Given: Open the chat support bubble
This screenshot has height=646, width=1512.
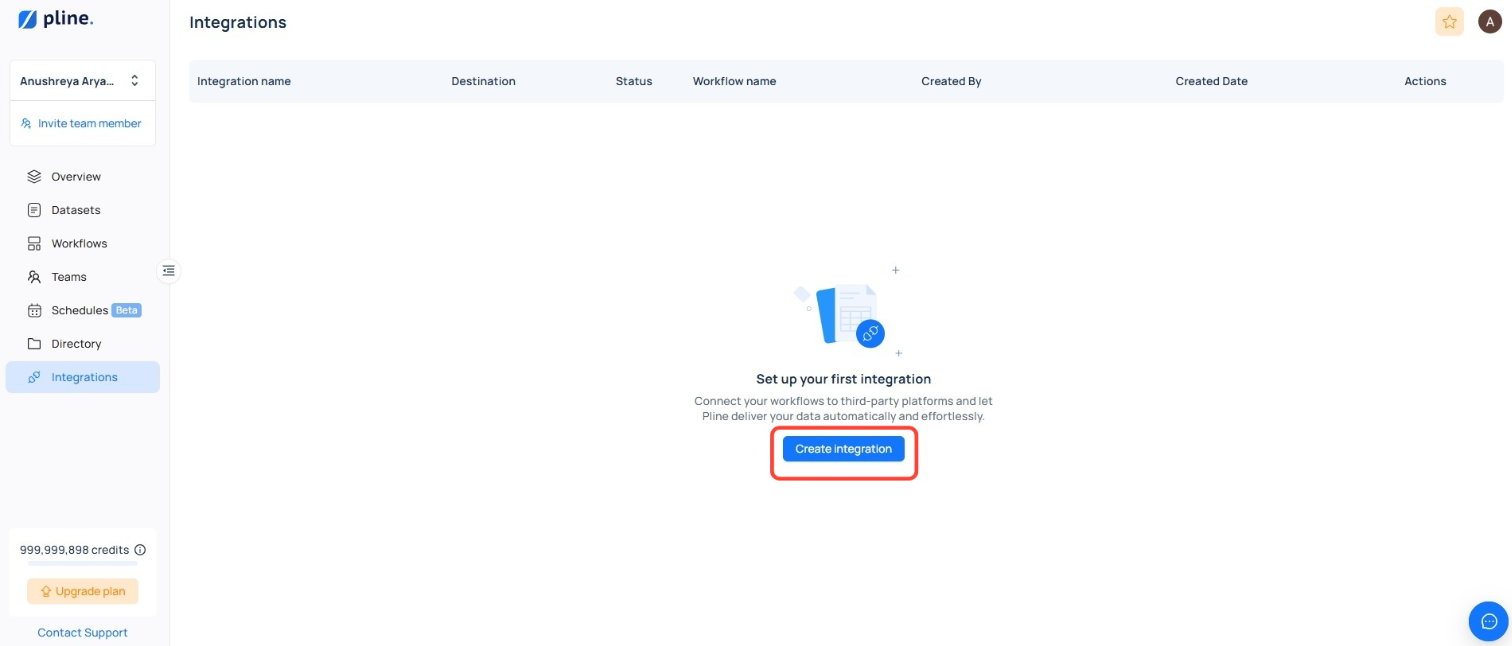Looking at the screenshot, I should [x=1488, y=621].
